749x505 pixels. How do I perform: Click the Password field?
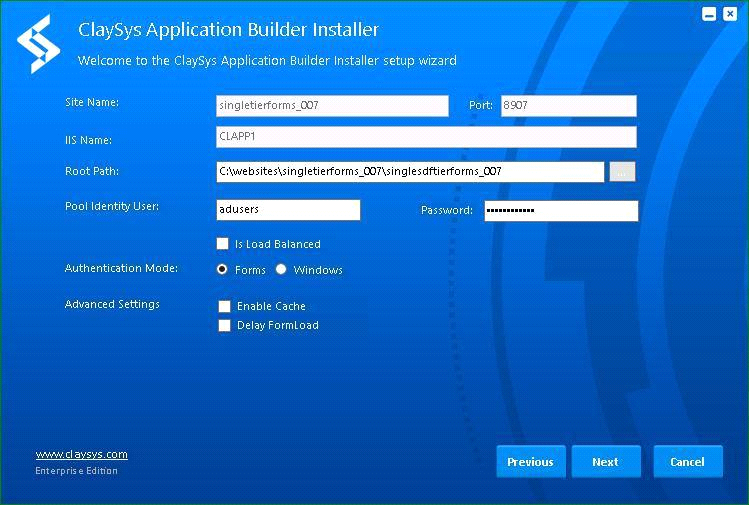click(561, 211)
